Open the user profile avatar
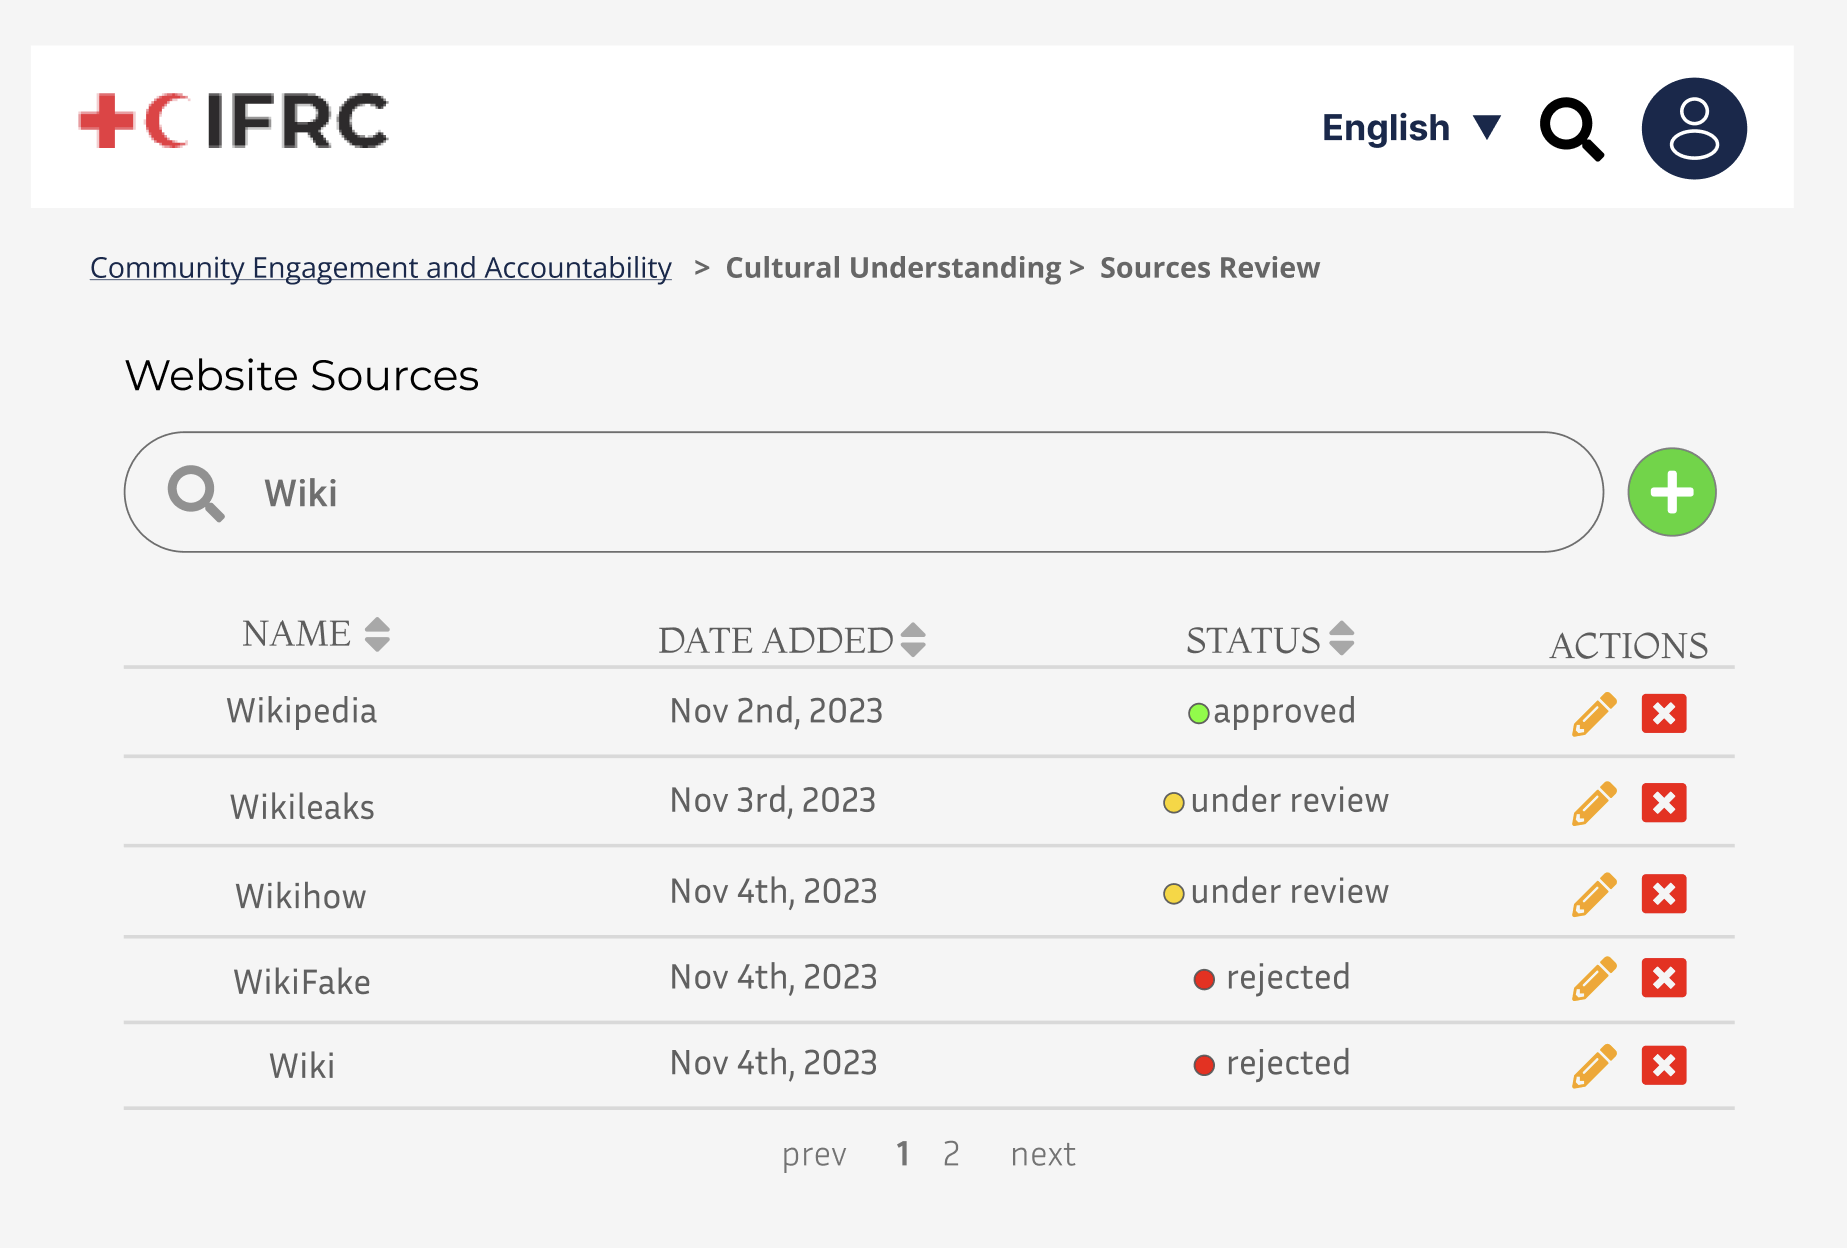The width and height of the screenshot is (1847, 1248). pyautogui.click(x=1694, y=129)
